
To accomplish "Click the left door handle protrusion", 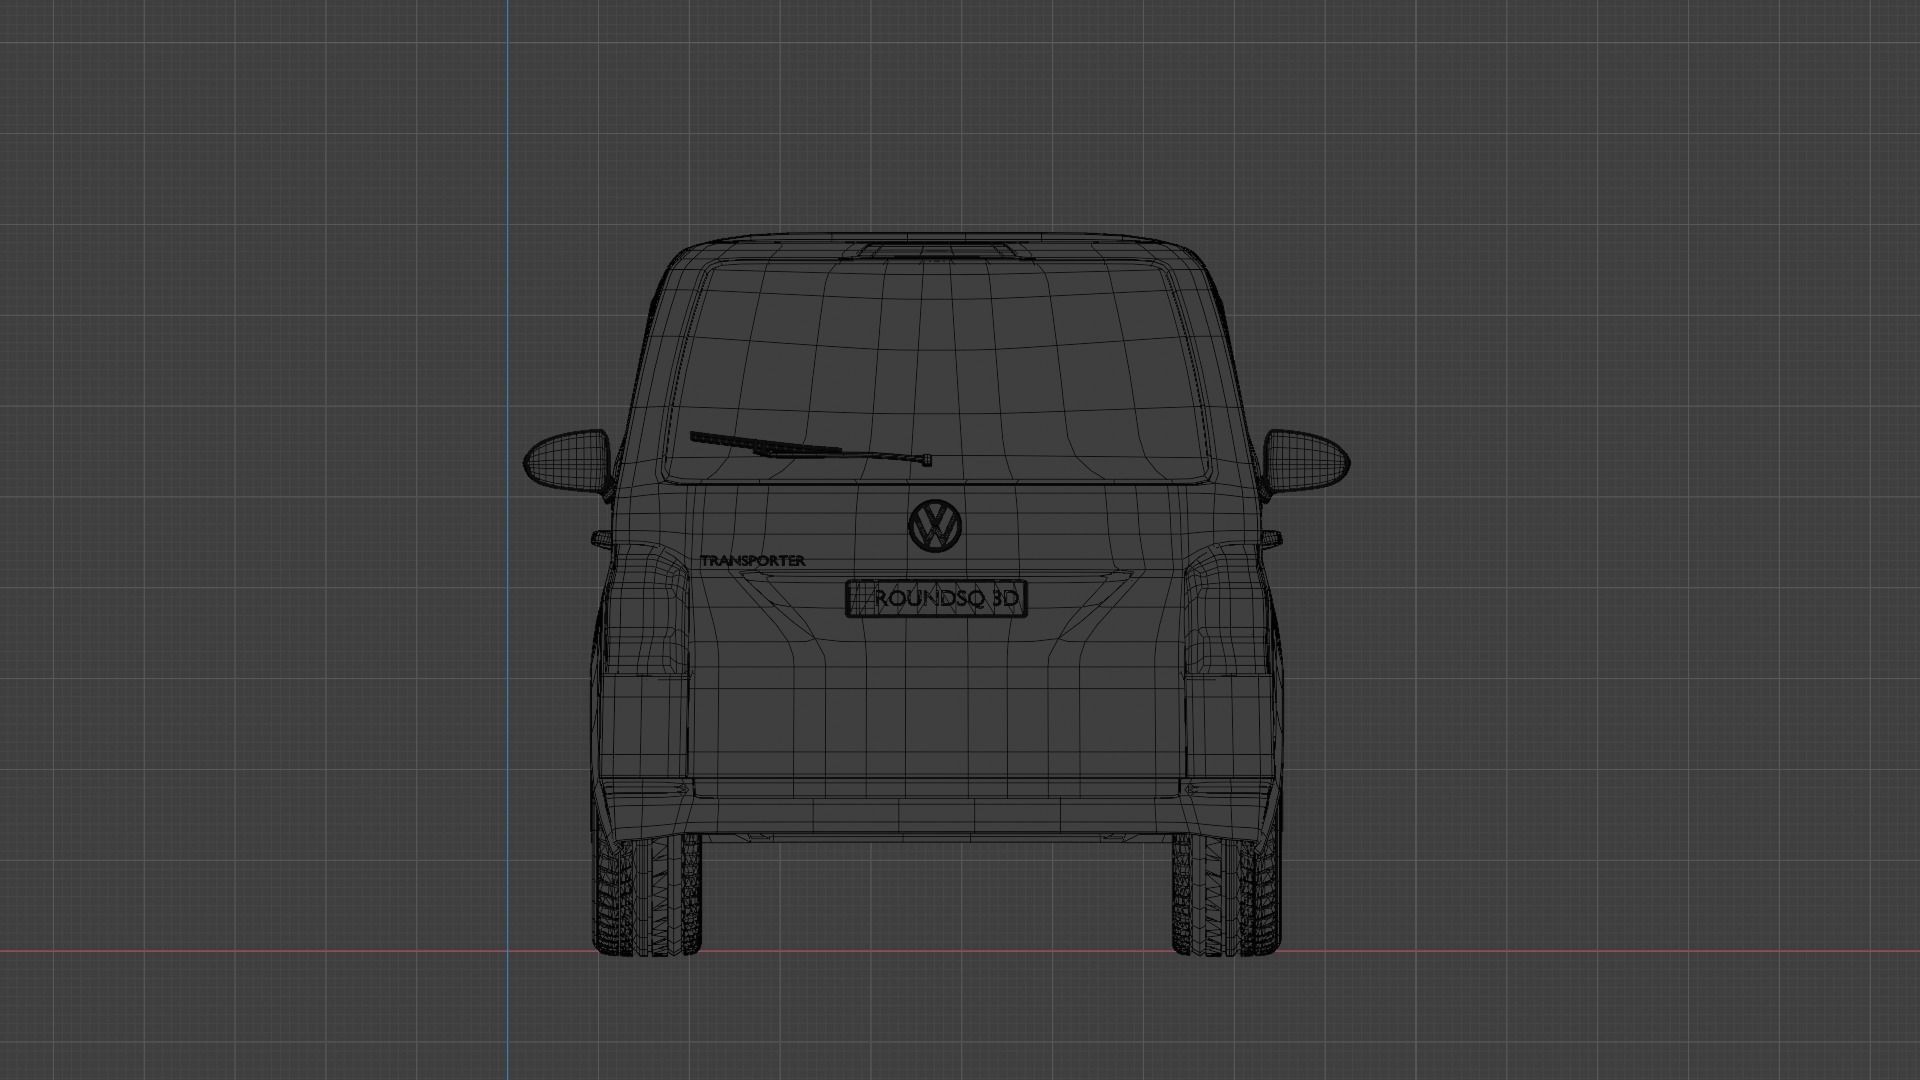I will (x=601, y=539).
